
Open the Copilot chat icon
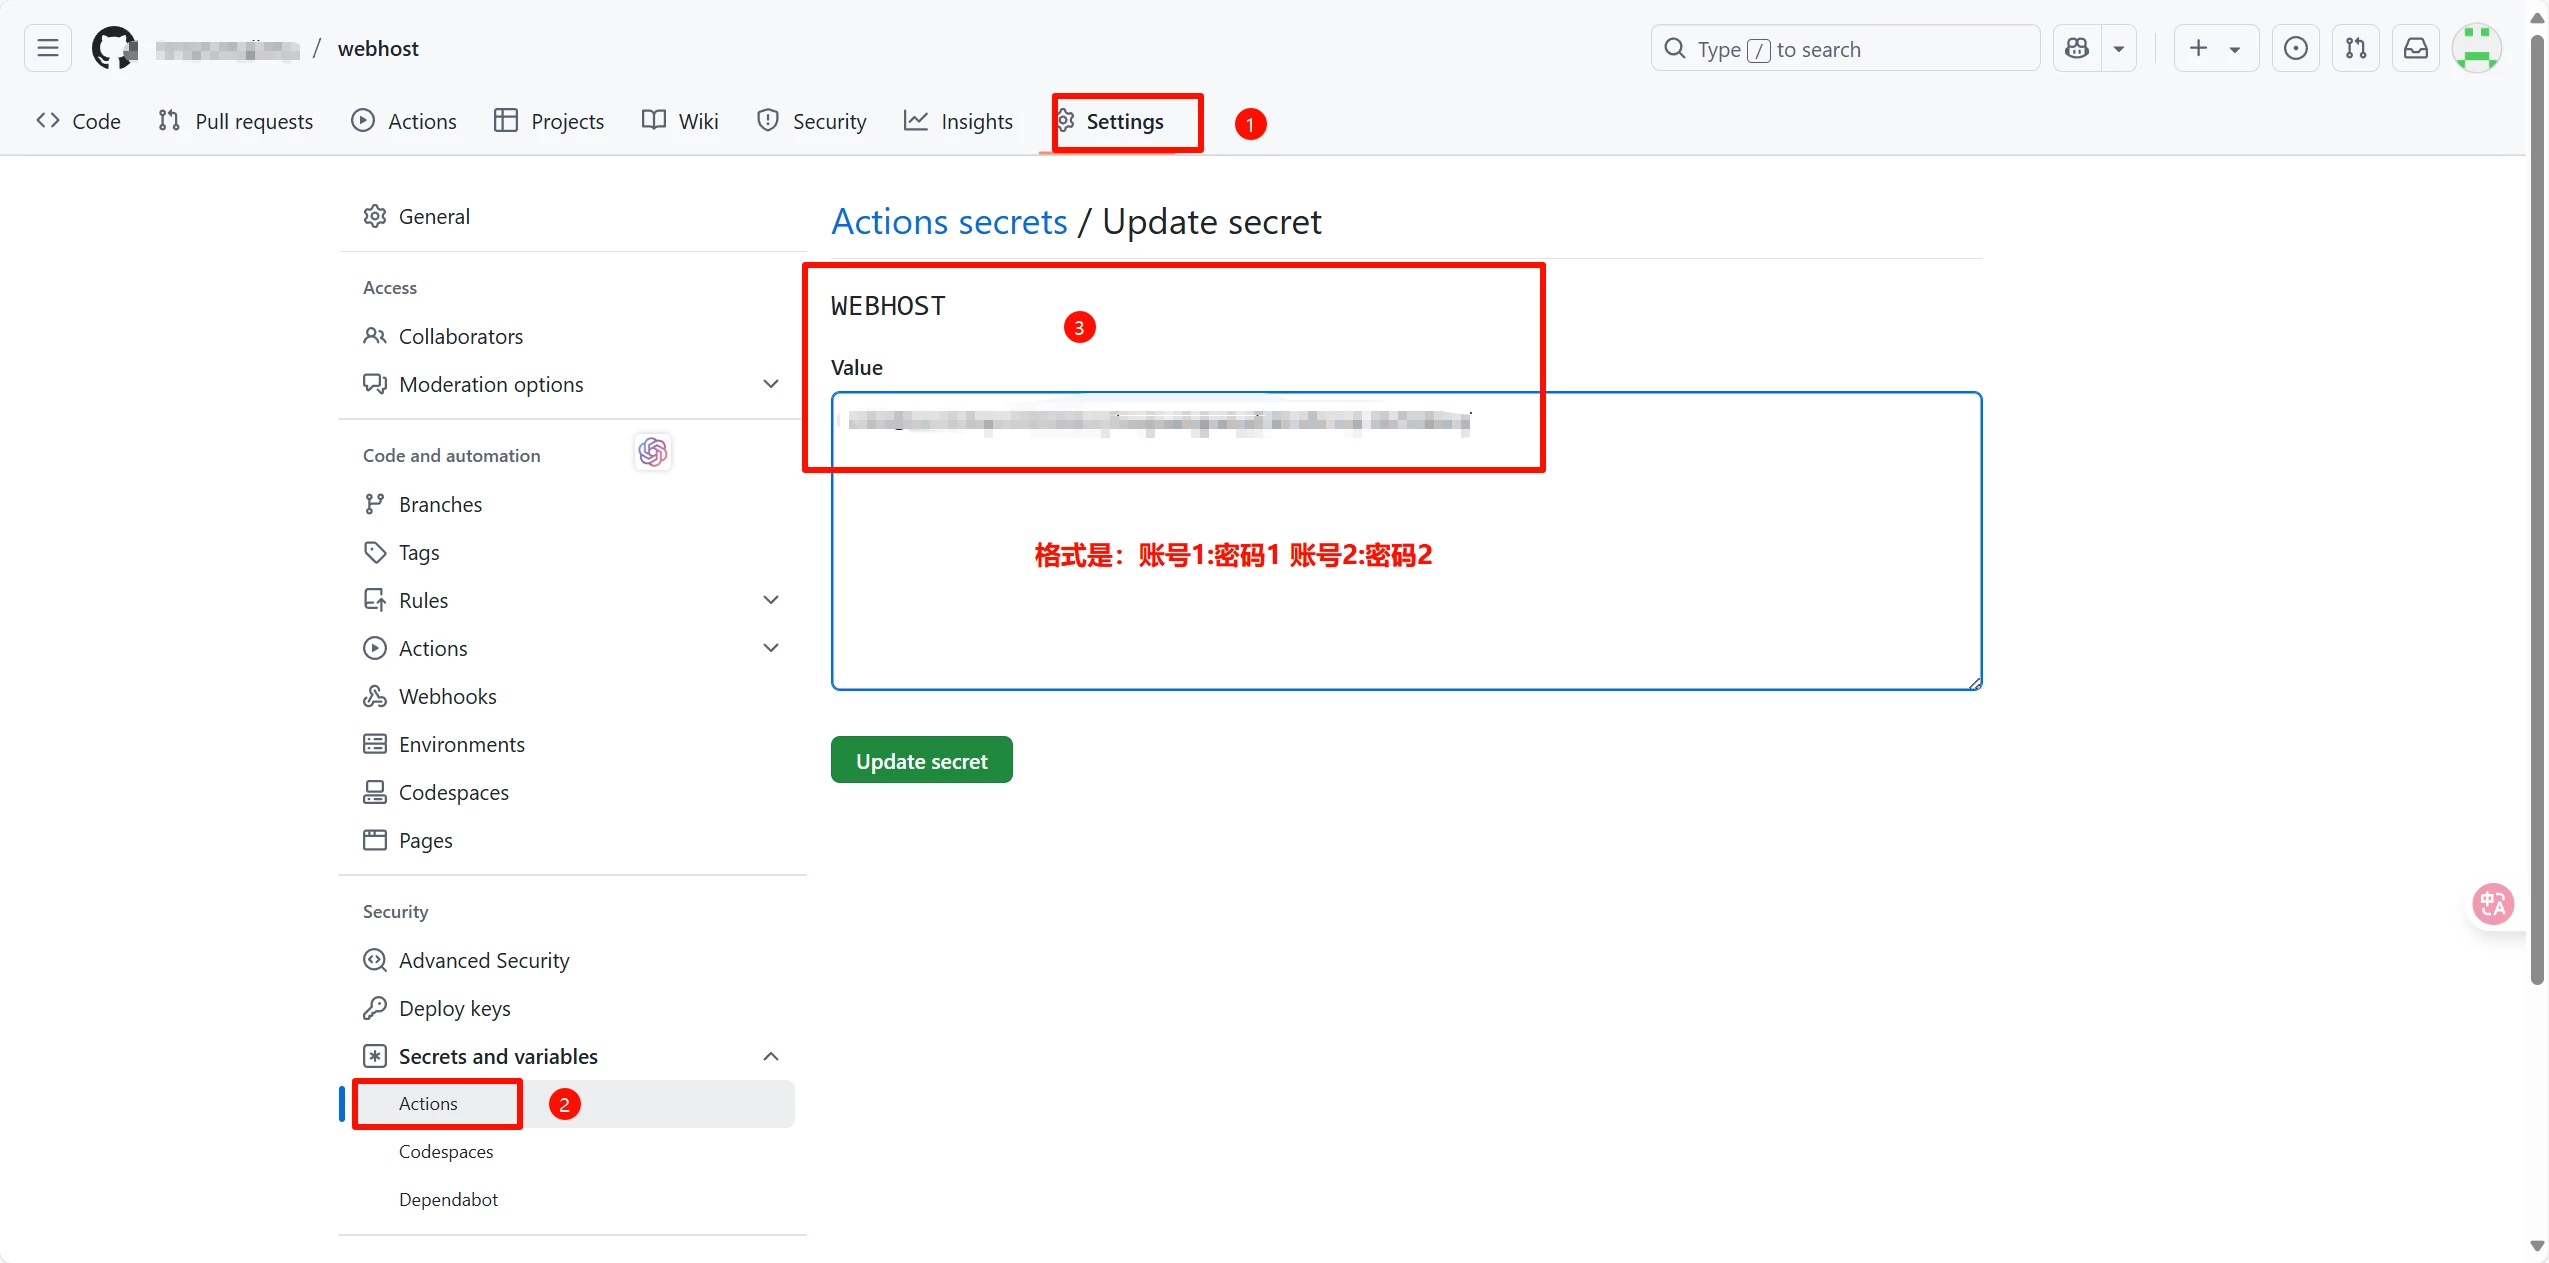click(x=2077, y=48)
